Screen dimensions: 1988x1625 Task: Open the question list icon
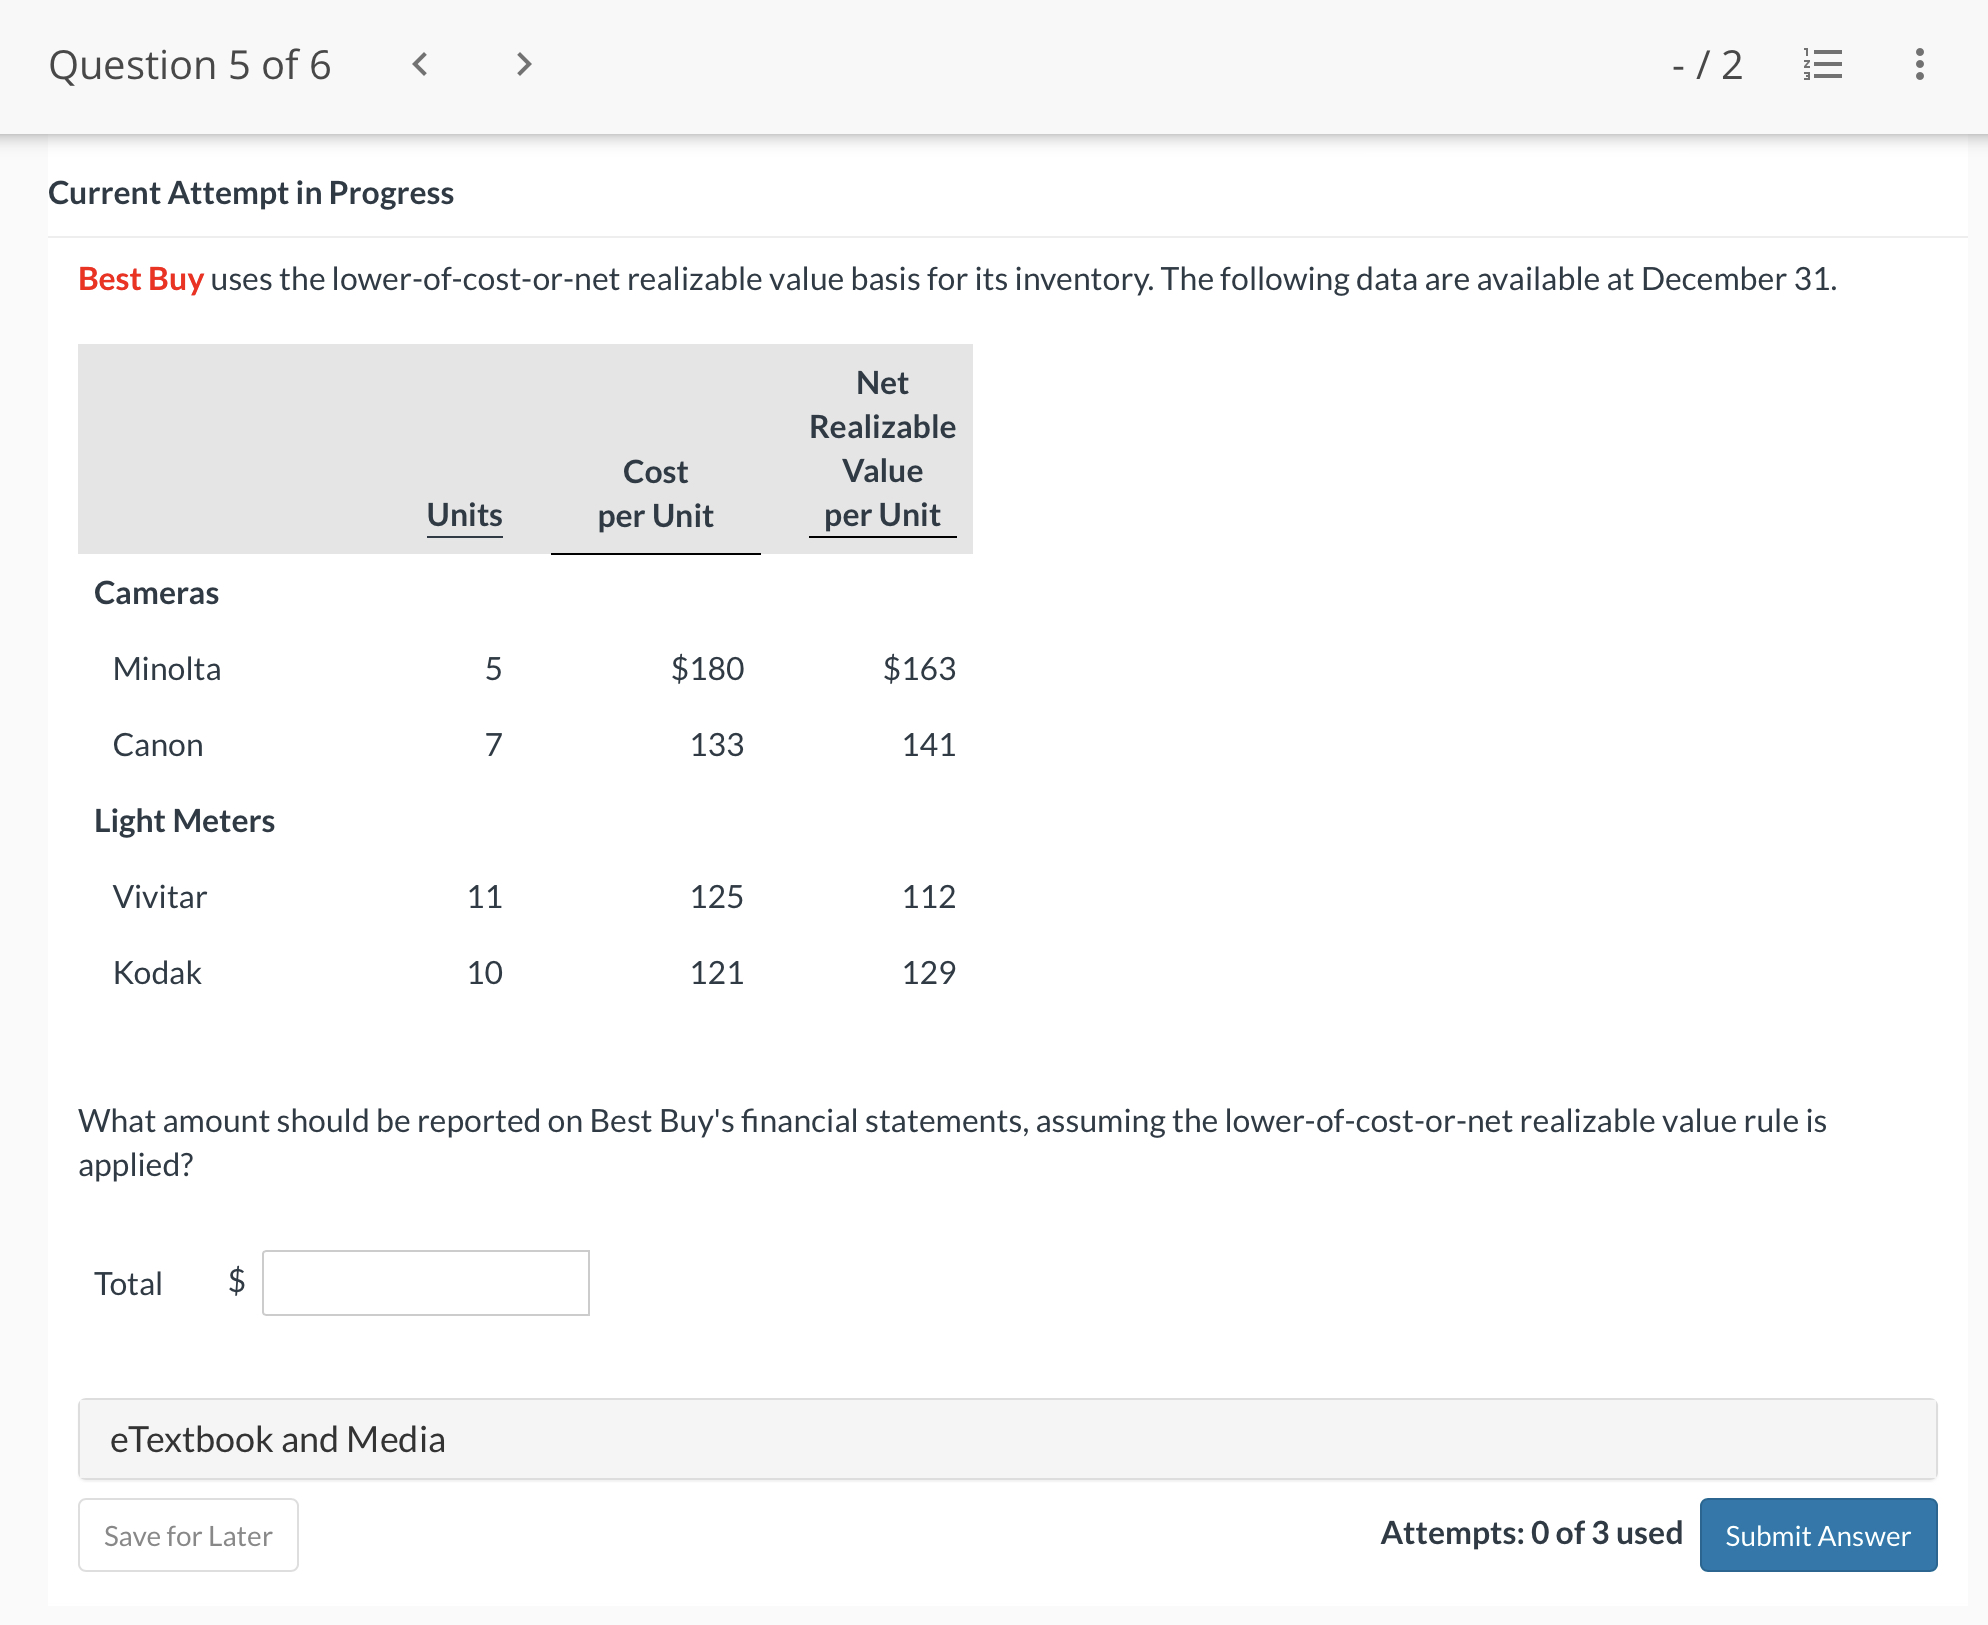point(1822,65)
